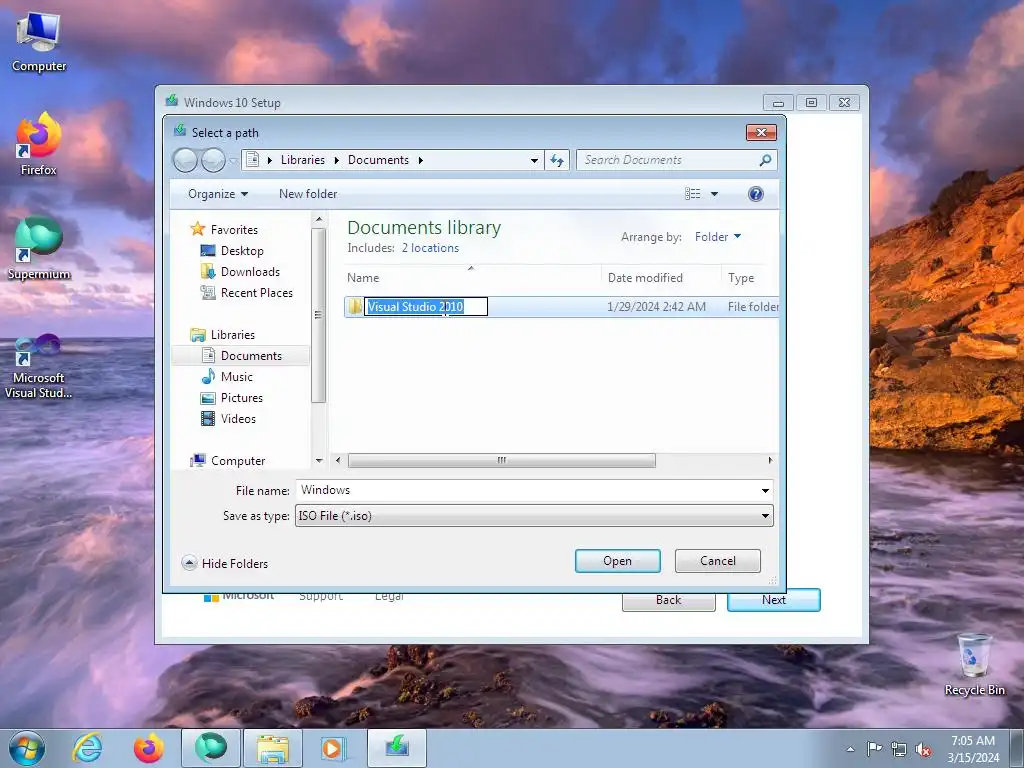Select Libraries in the address breadcrumb
The width and height of the screenshot is (1024, 768).
tap(302, 160)
